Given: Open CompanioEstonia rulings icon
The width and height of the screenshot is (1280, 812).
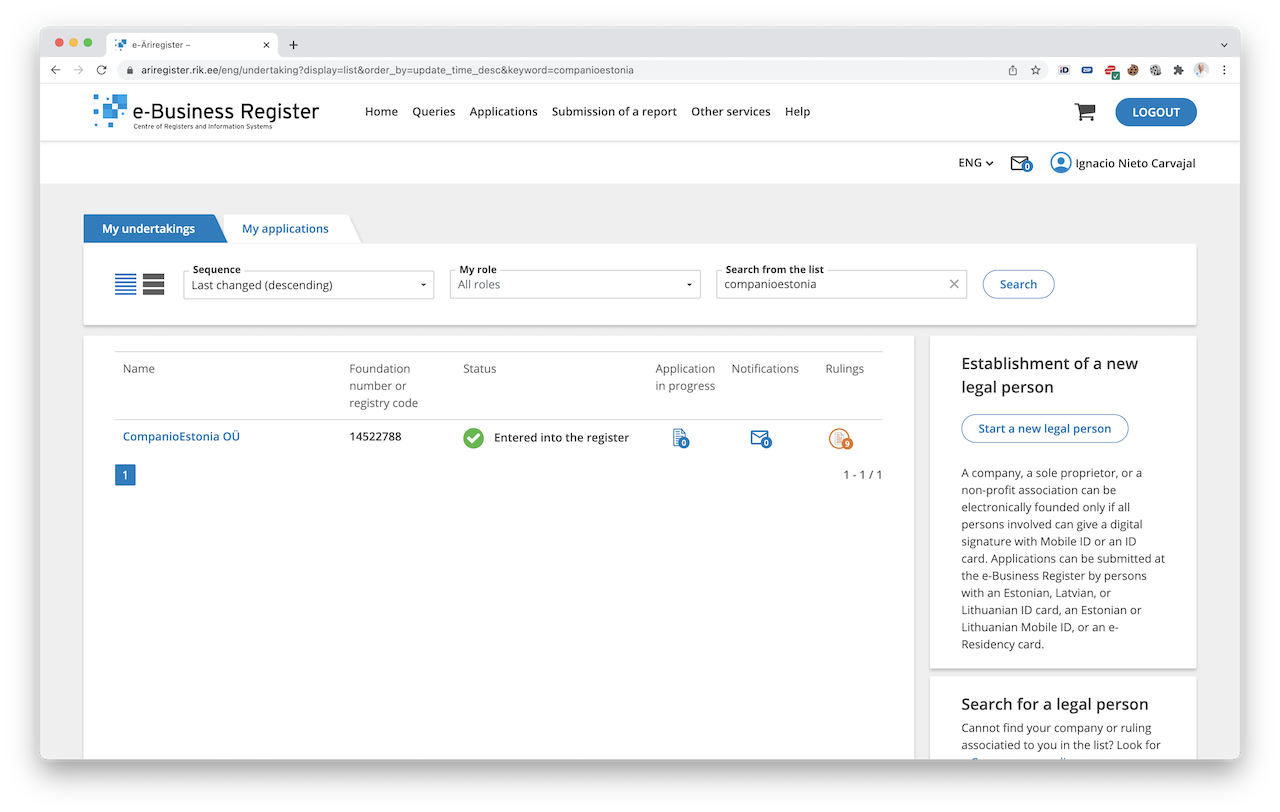Looking at the screenshot, I should tap(840, 438).
